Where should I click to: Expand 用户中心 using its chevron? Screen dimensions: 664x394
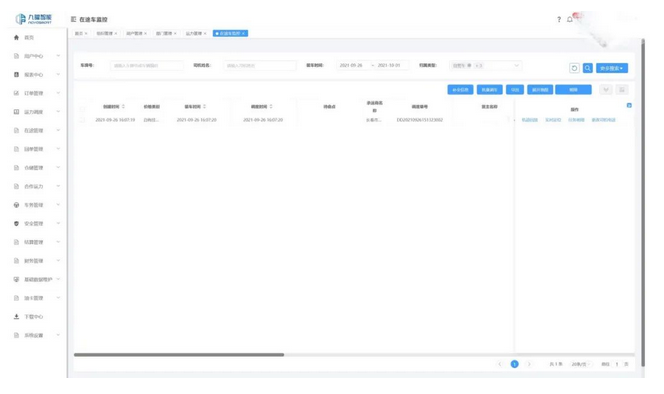coord(58,56)
